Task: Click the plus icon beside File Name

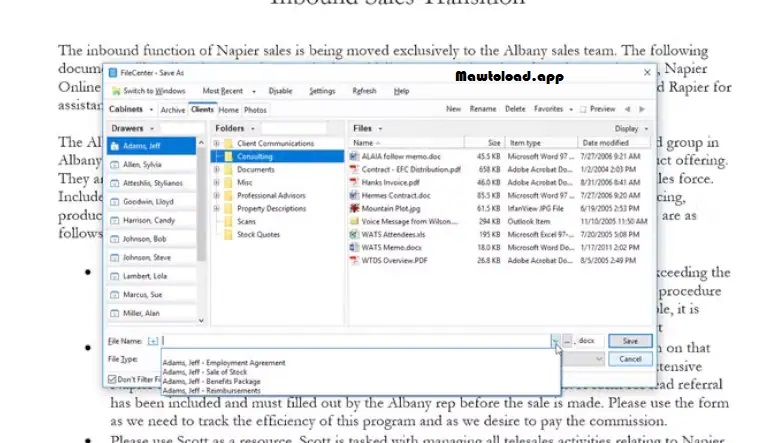Action: pyautogui.click(x=153, y=341)
